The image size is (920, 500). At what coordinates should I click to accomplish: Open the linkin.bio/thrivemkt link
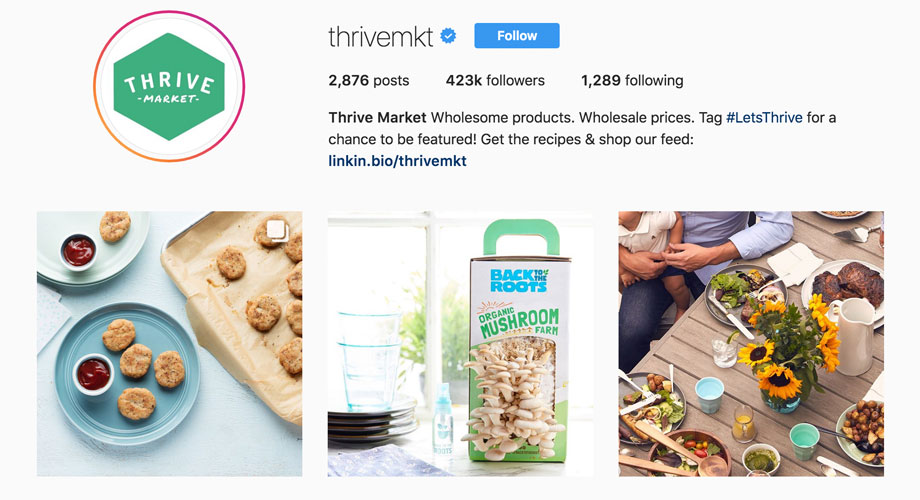click(397, 161)
